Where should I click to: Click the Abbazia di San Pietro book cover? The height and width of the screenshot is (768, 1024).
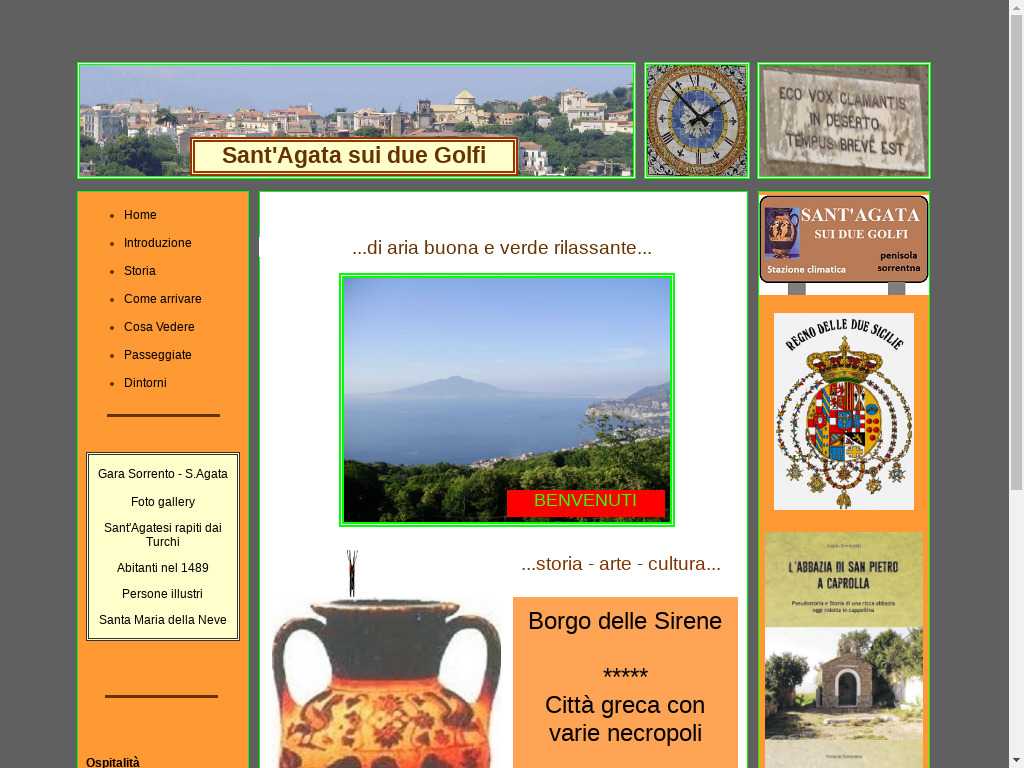(843, 650)
